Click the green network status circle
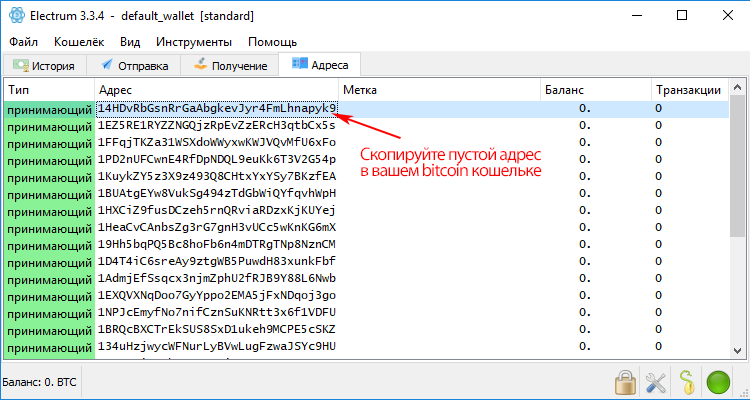The height and width of the screenshot is (400, 750). coord(718,381)
